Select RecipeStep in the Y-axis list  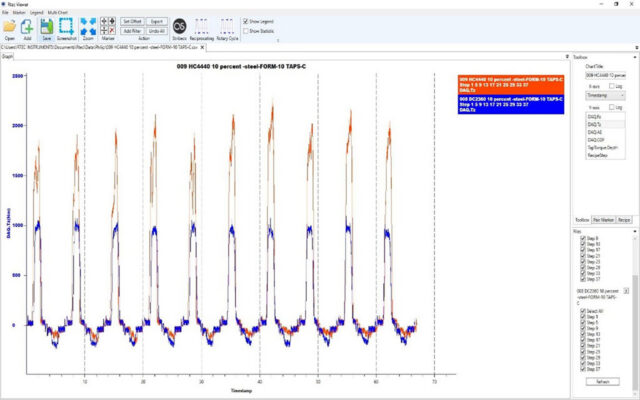[605, 156]
